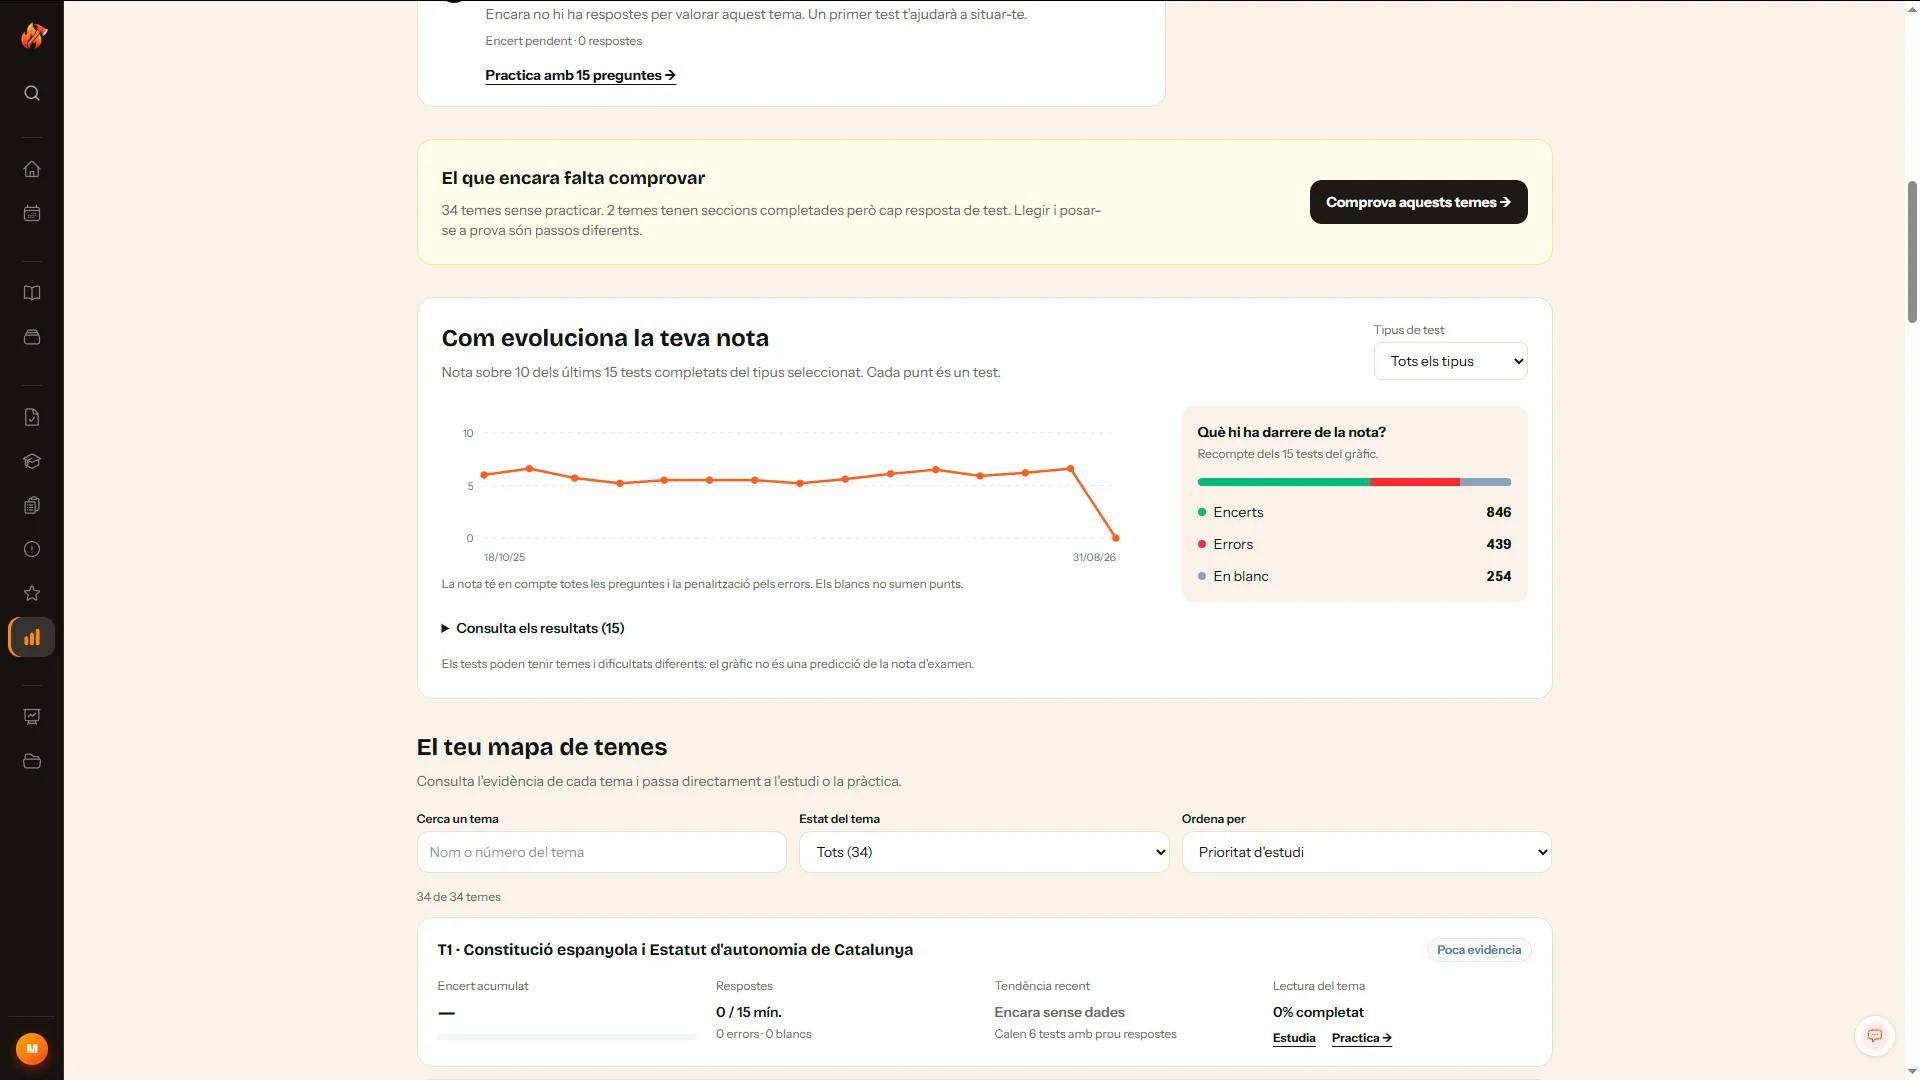Click the Practica link for T1
Viewport: 1920px width, 1080px height.
click(1361, 1038)
